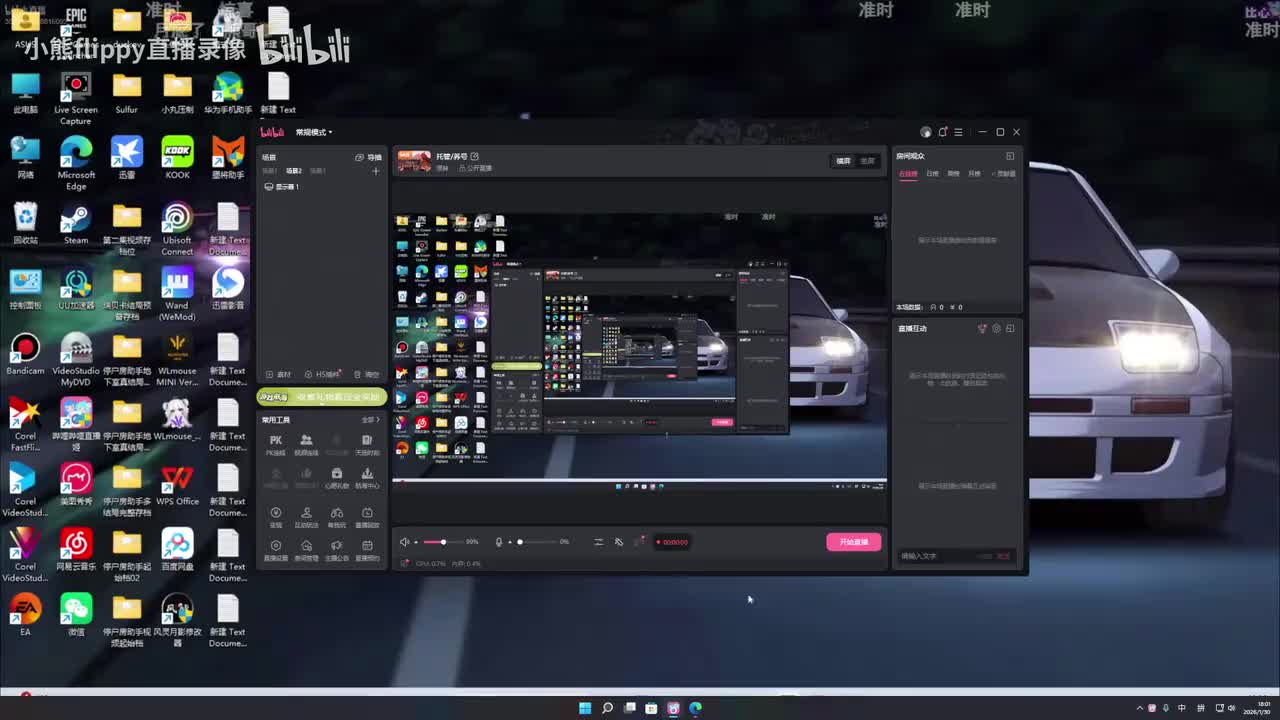Click the Edge icon in the taskbar
Image resolution: width=1280 pixels, height=720 pixels.
(696, 708)
